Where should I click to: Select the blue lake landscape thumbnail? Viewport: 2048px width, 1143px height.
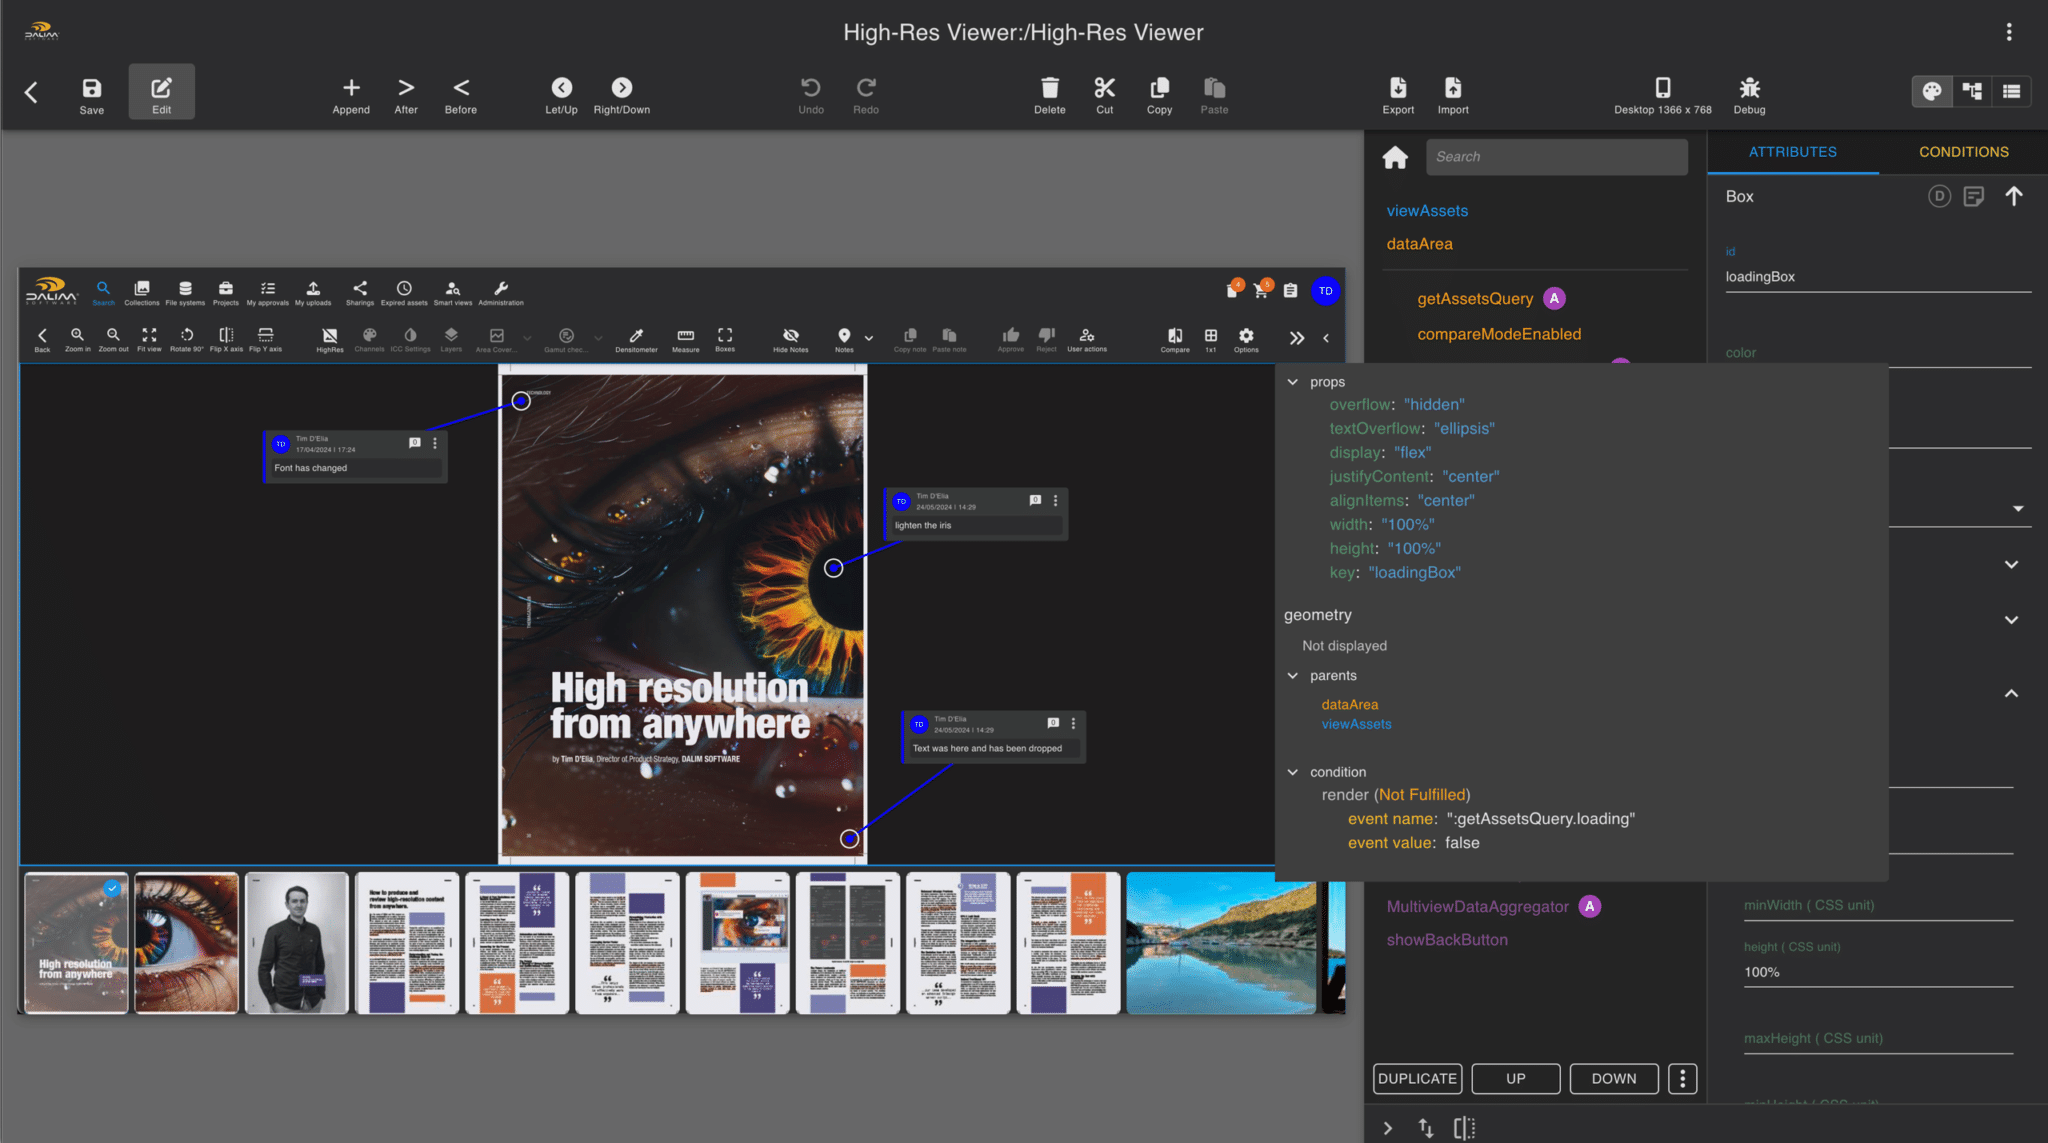(x=1221, y=943)
